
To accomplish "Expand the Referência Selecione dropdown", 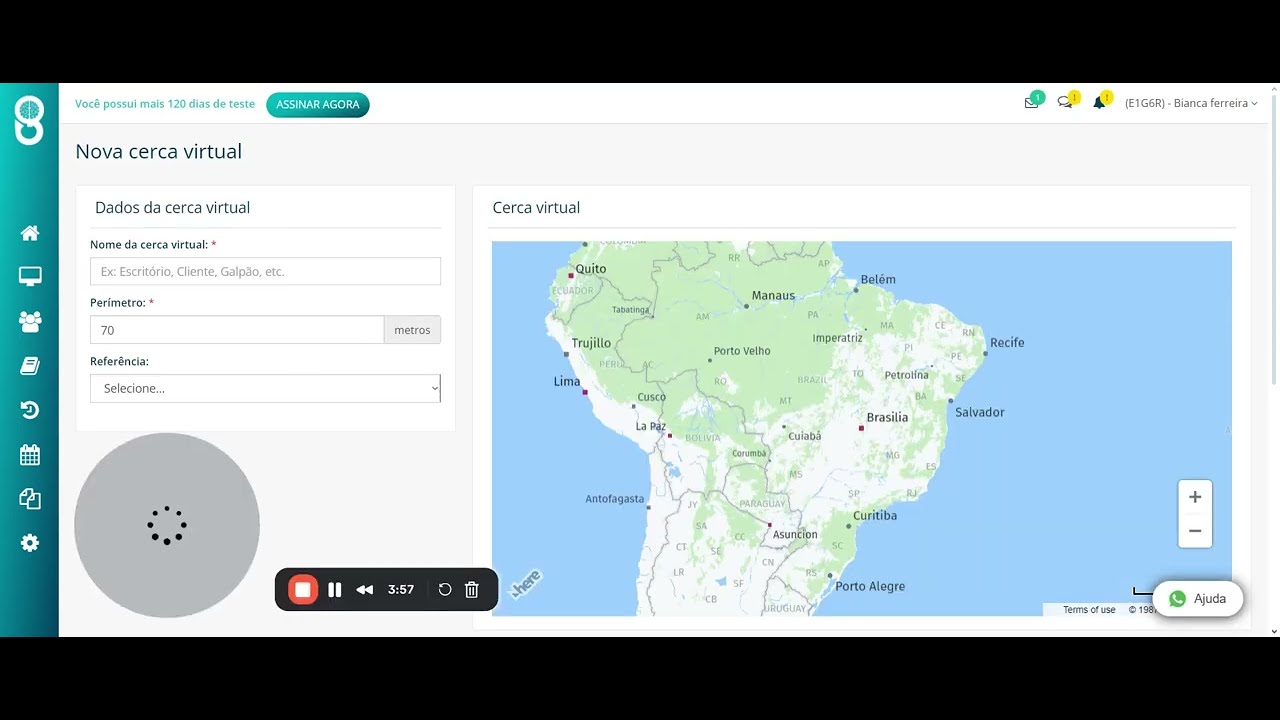I will point(265,388).
